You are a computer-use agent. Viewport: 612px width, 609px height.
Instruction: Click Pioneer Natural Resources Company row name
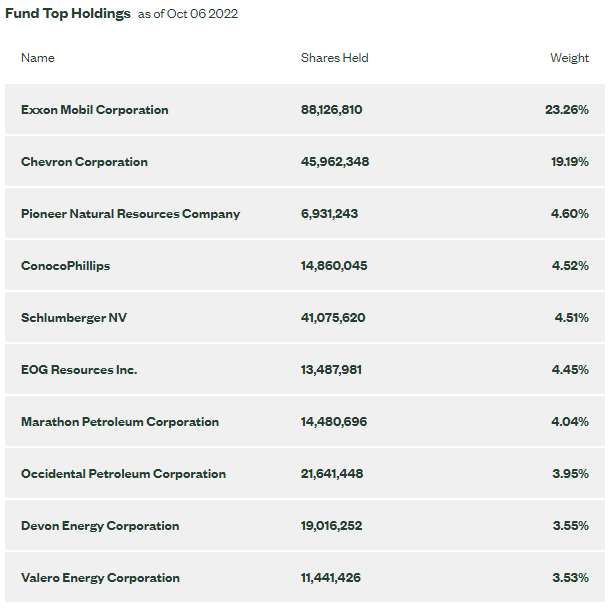coord(130,214)
